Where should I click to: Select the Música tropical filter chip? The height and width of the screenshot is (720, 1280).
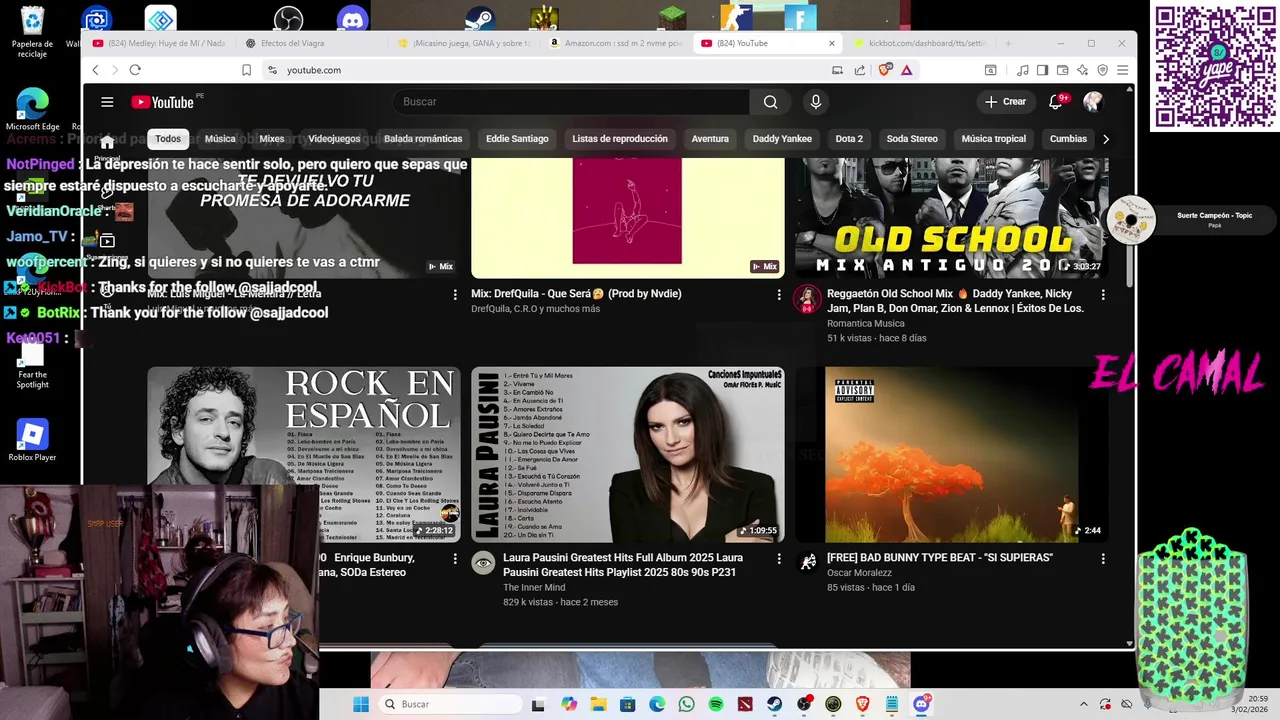(x=993, y=139)
